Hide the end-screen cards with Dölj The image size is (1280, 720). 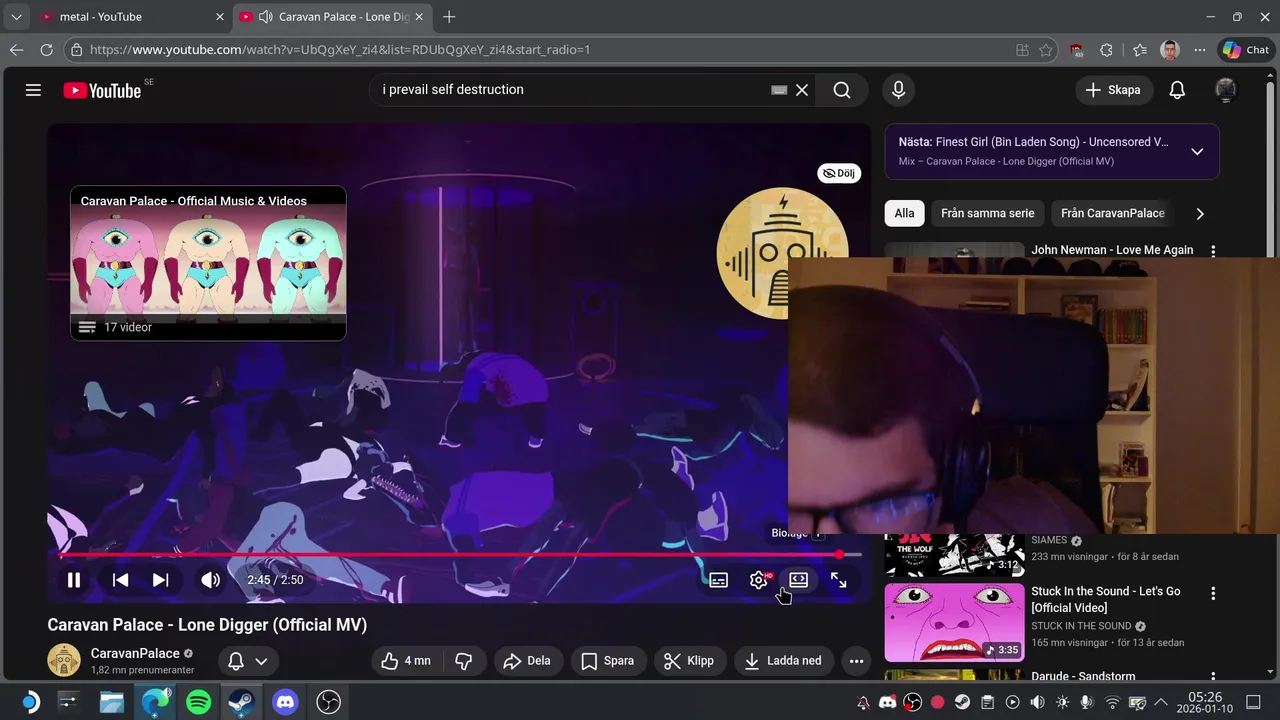click(838, 173)
